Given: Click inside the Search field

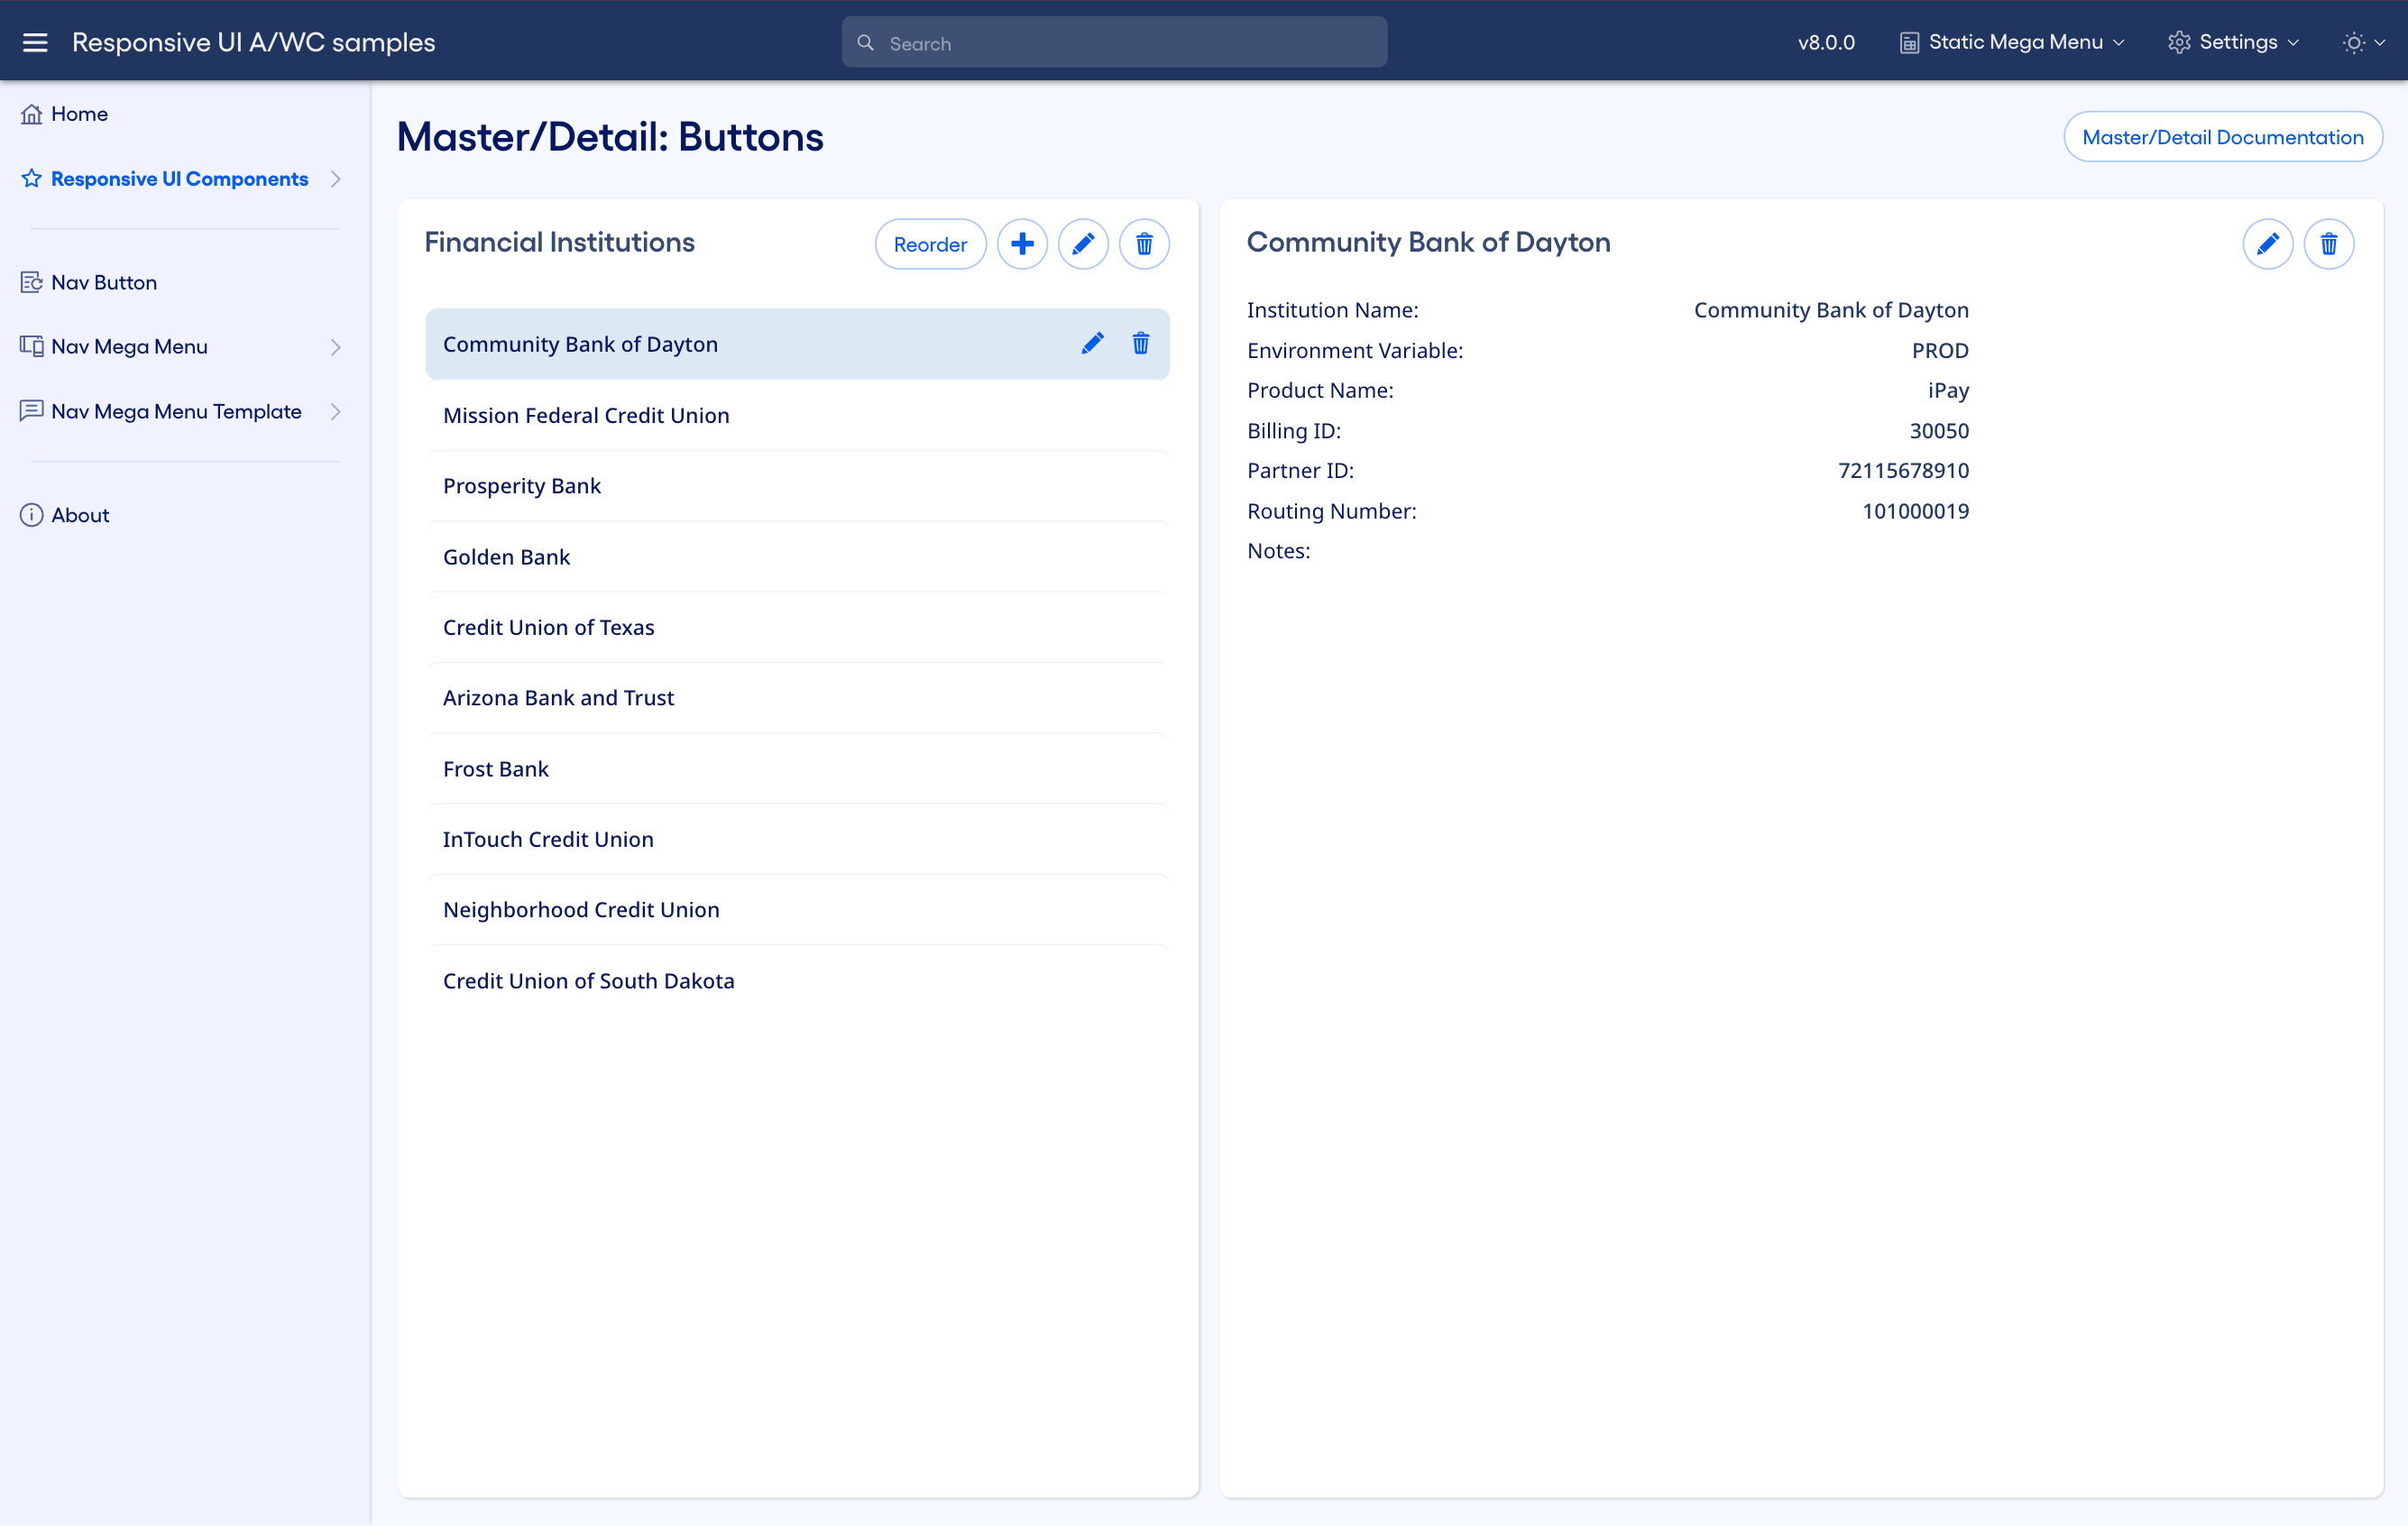Looking at the screenshot, I should click(x=1113, y=42).
